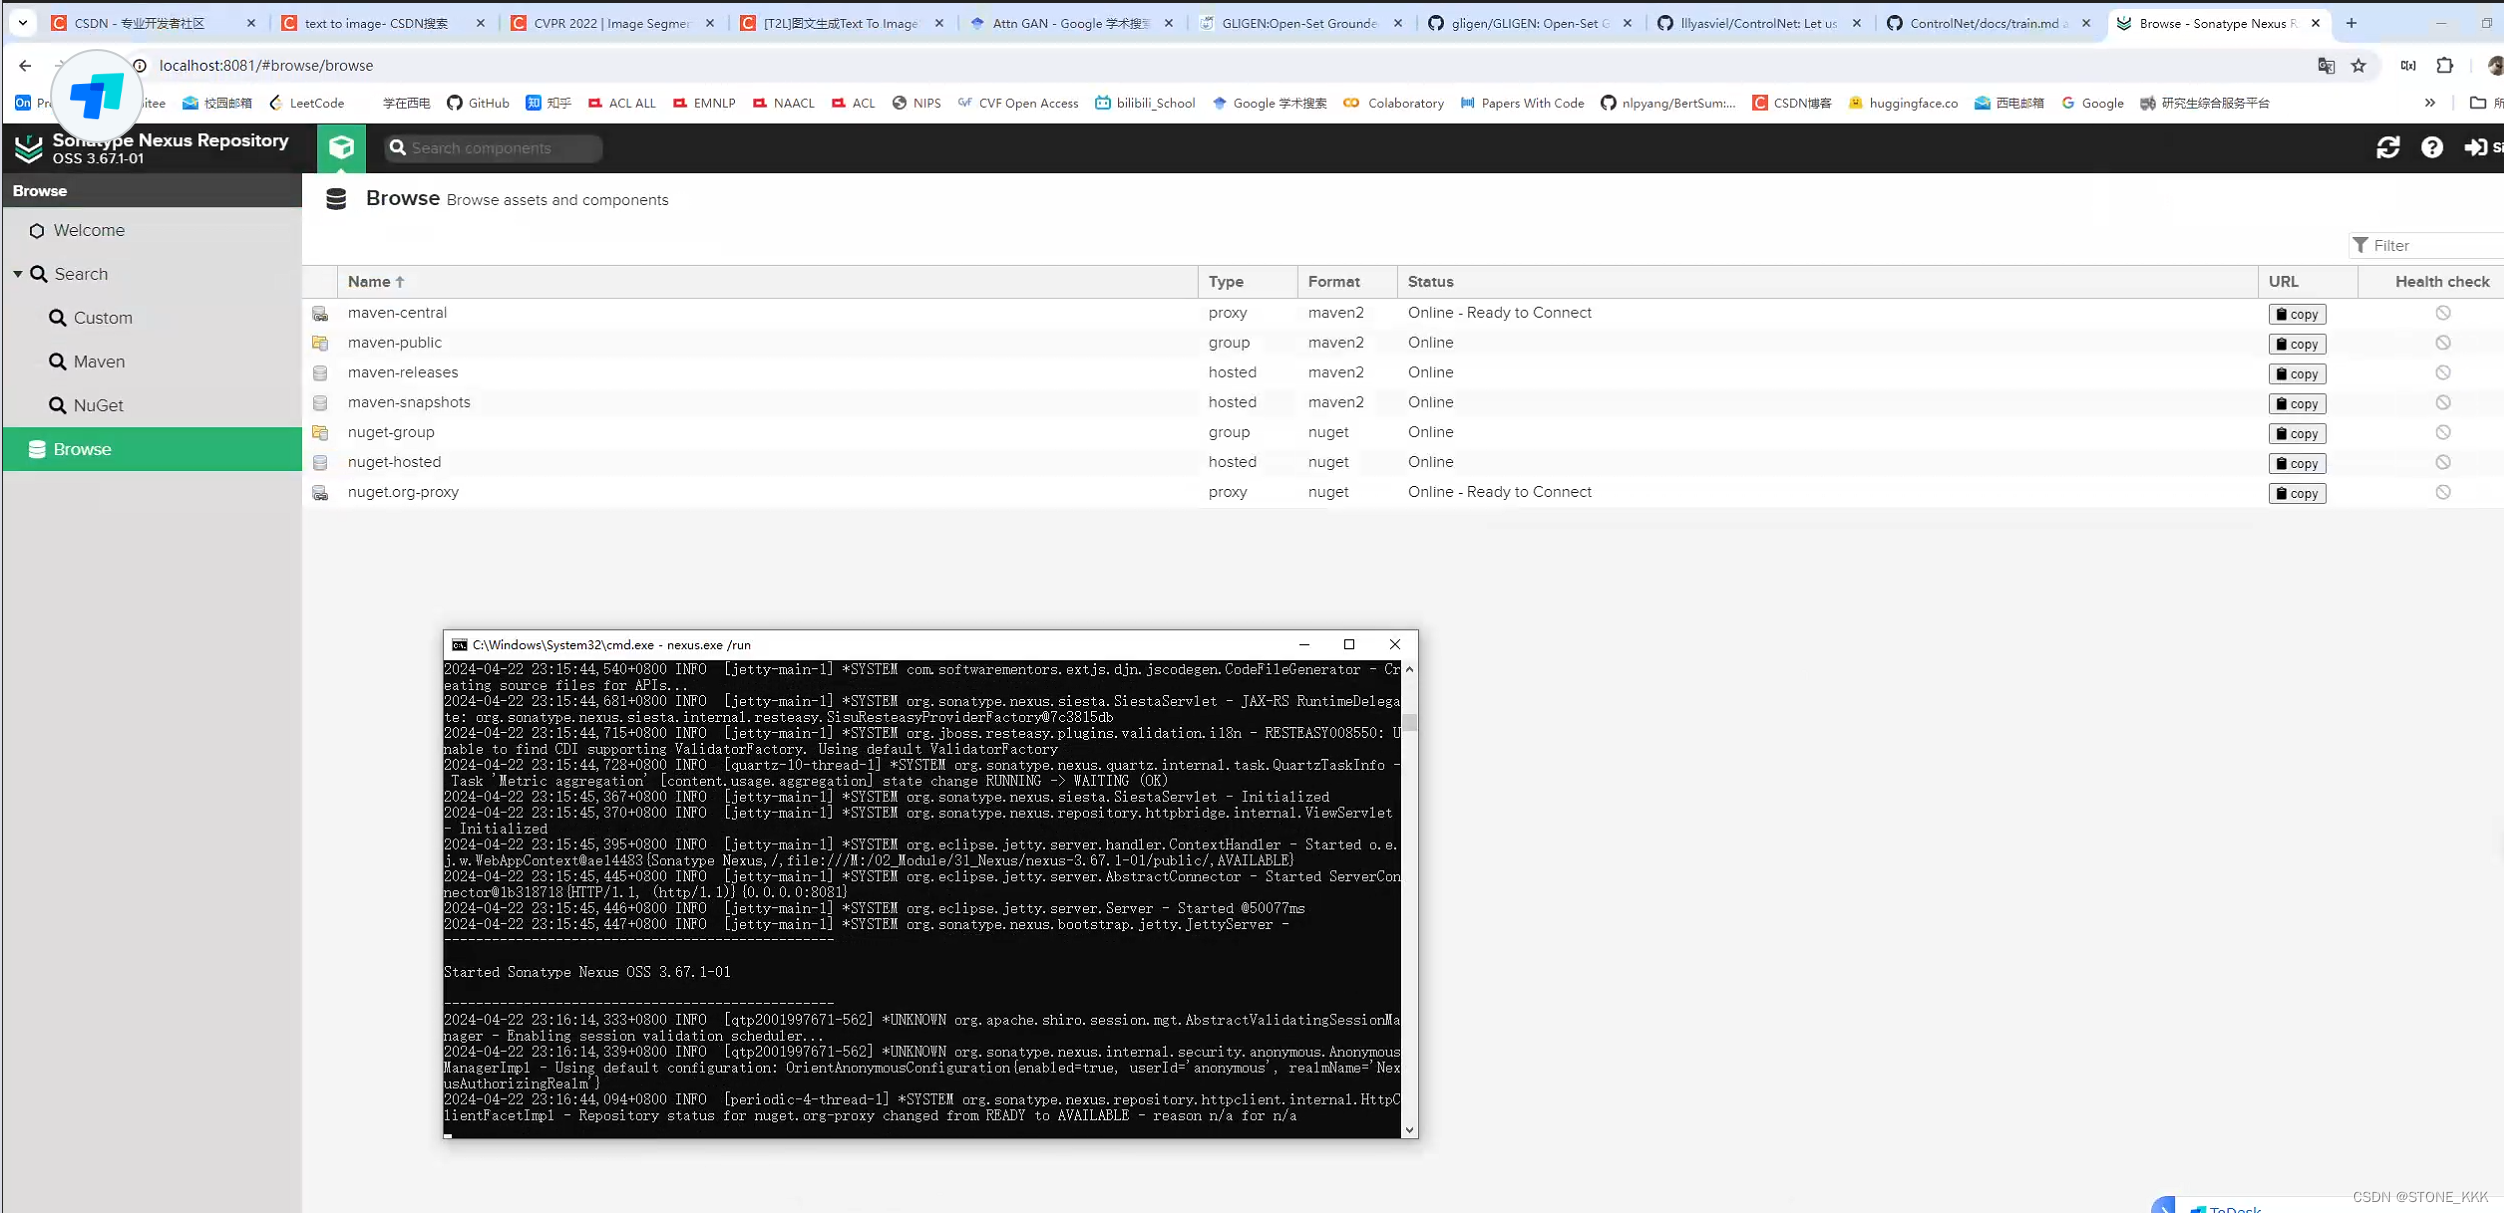Click the nuget-hosted repository icon
Screen dimensions: 2504x1213
pos(320,463)
